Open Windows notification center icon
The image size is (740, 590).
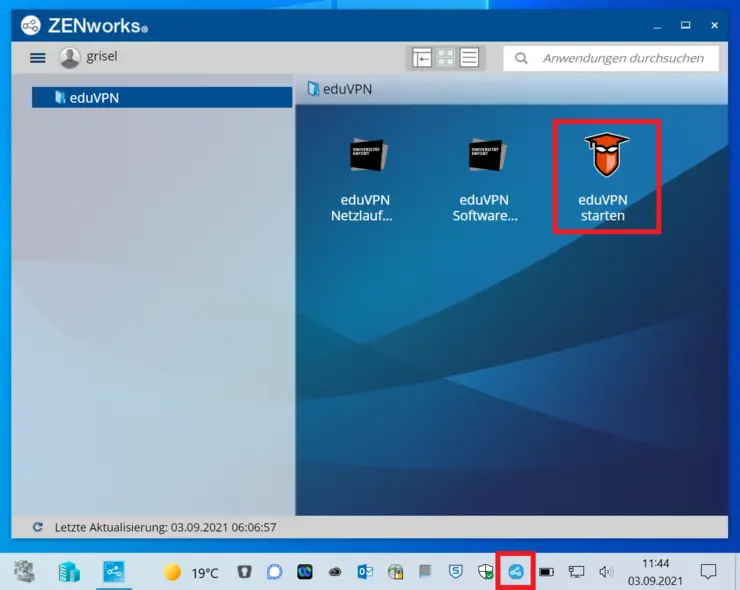(x=708, y=572)
